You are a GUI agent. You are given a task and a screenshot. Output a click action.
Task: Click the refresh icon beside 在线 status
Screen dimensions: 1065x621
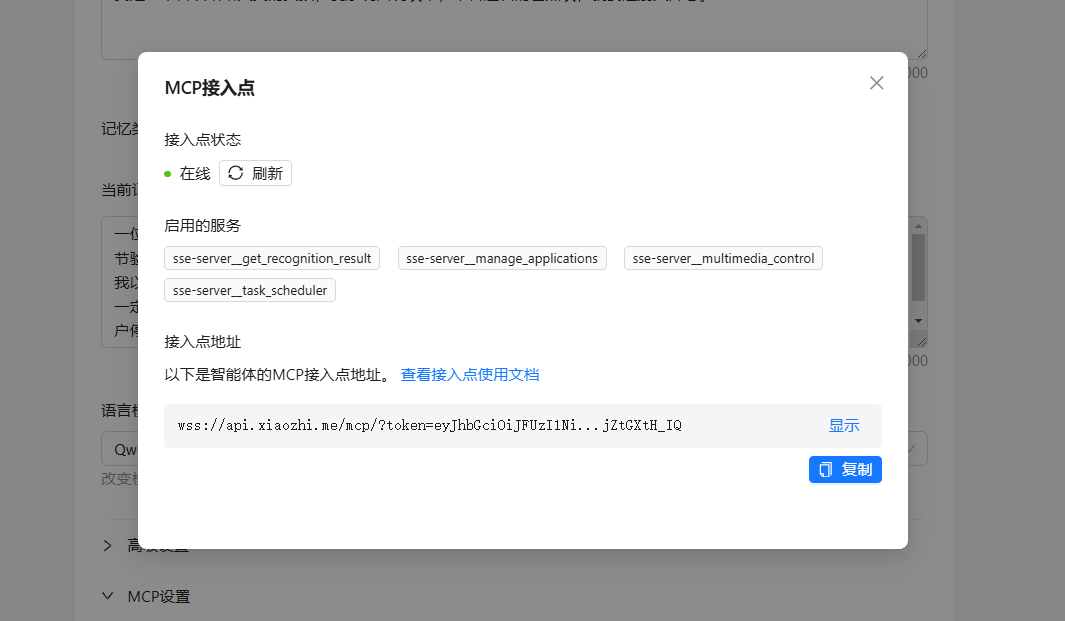[236, 173]
